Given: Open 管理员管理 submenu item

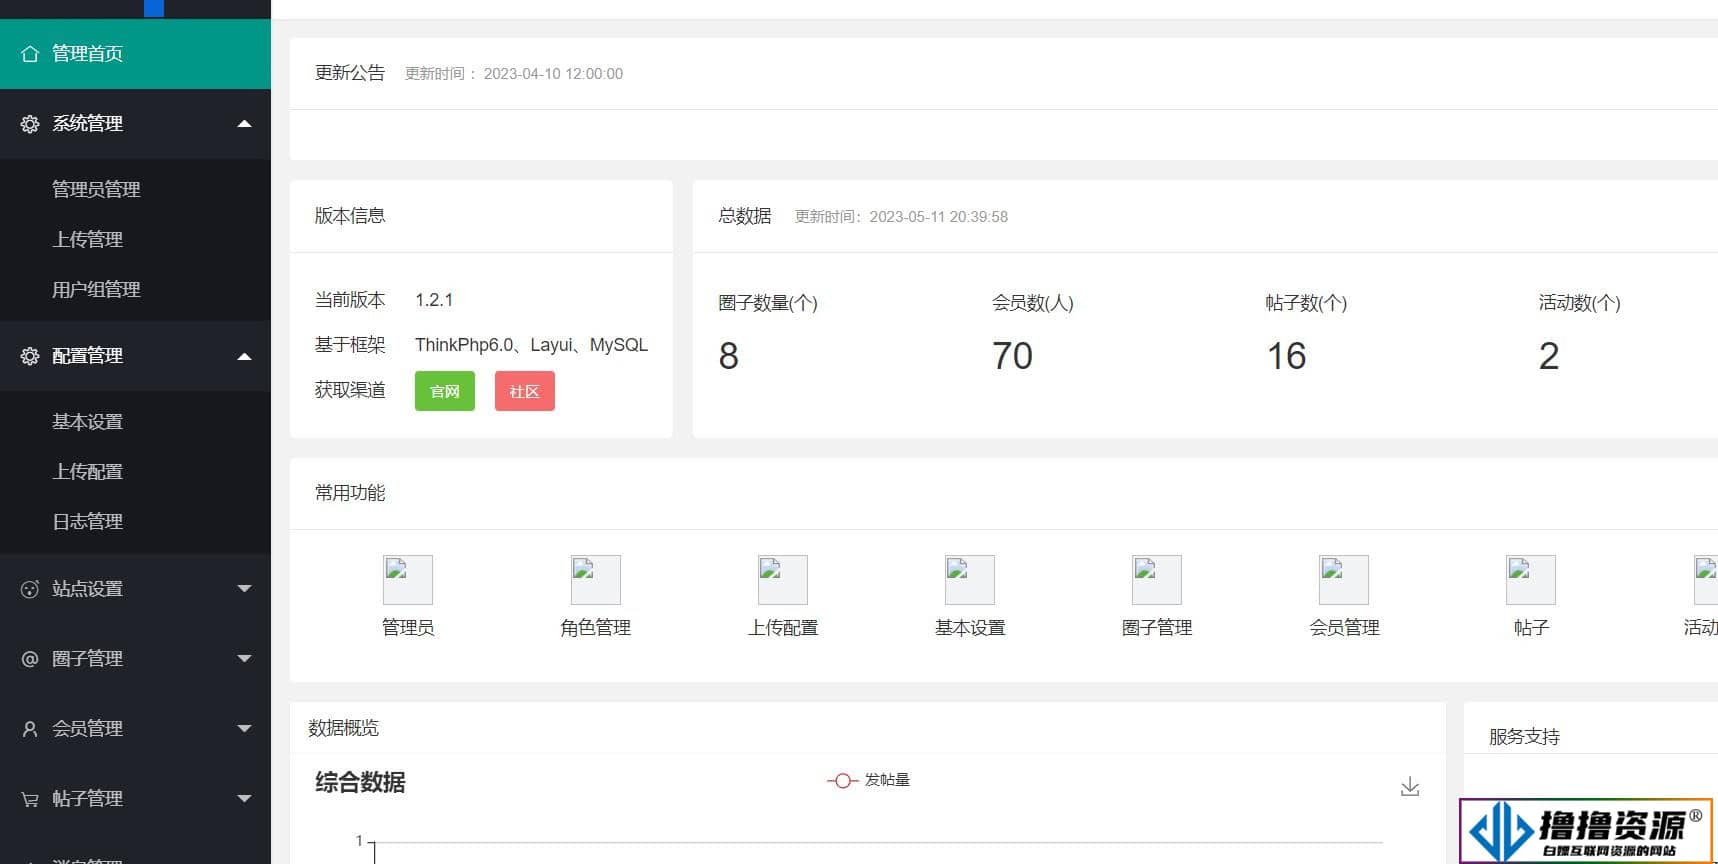Looking at the screenshot, I should coord(96,189).
